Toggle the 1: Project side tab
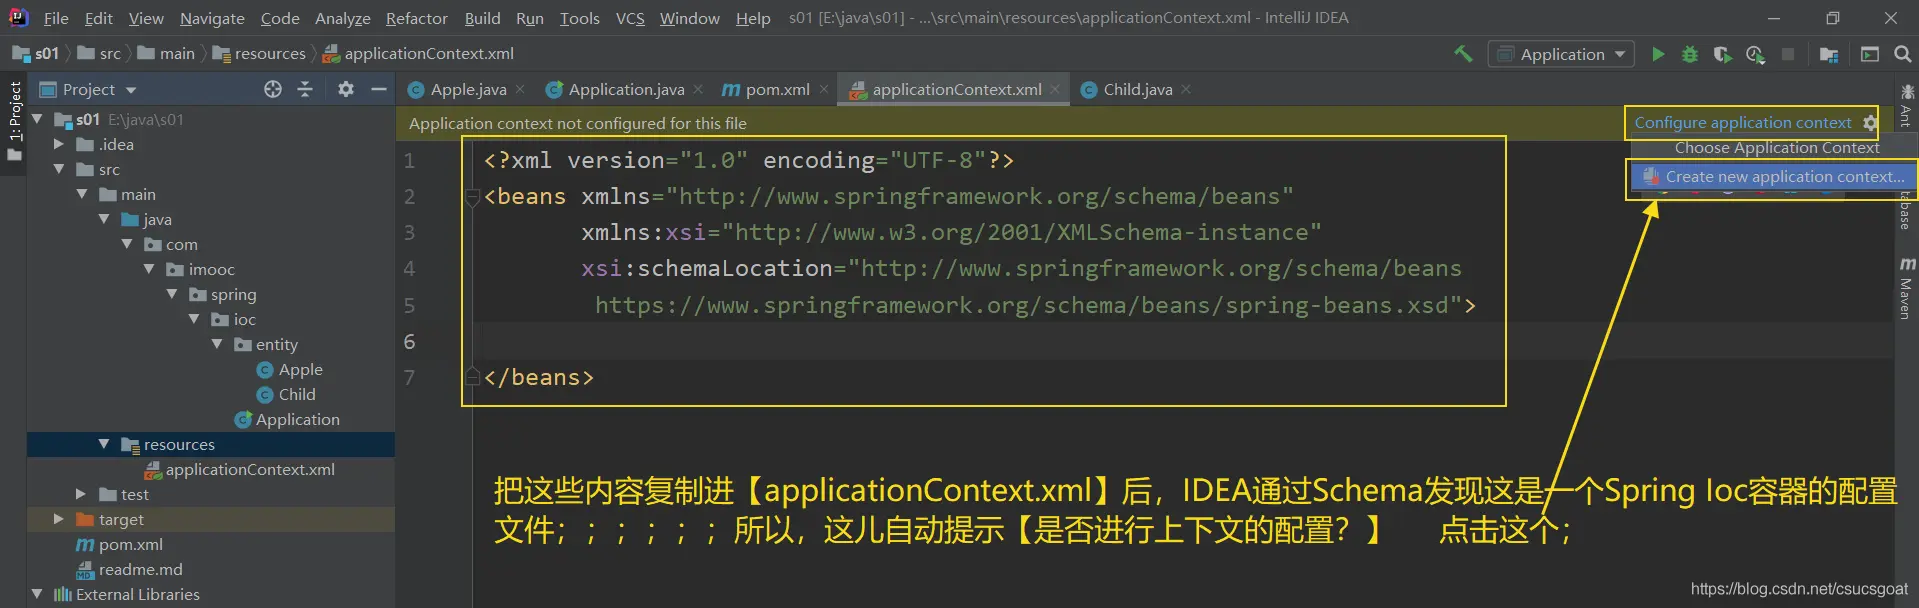The image size is (1919, 608). click(14, 120)
